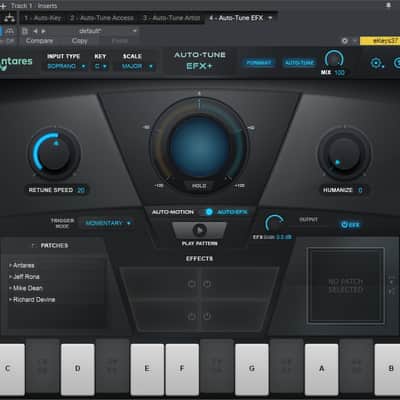Click the Antares logo
The height and width of the screenshot is (400, 400).
point(16,62)
